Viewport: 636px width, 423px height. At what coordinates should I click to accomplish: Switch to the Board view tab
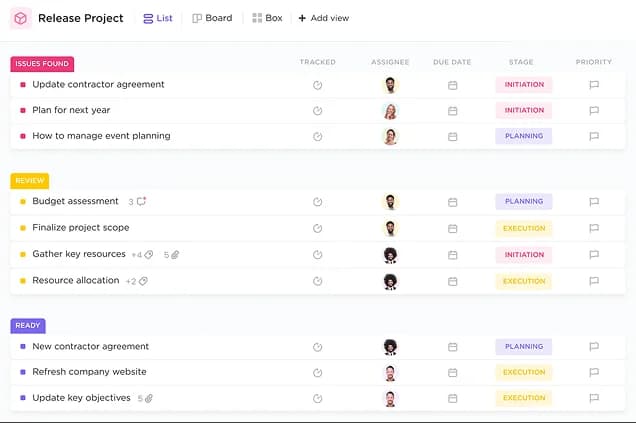click(x=212, y=18)
